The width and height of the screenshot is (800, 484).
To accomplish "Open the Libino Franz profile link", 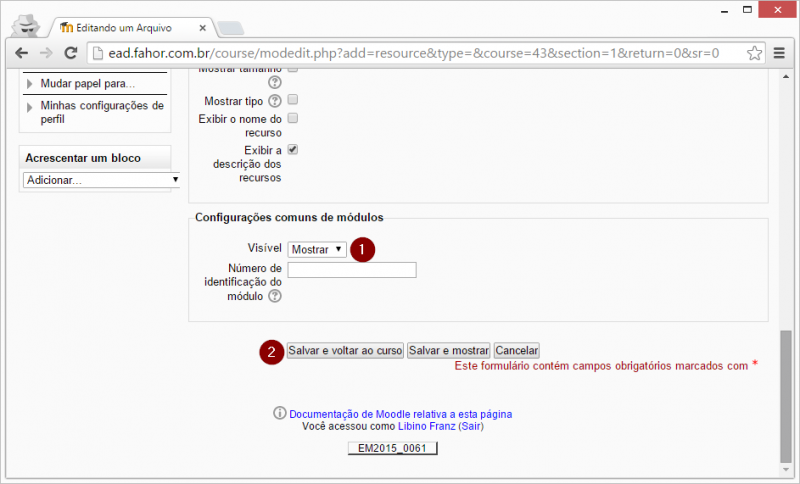I will pos(427,426).
